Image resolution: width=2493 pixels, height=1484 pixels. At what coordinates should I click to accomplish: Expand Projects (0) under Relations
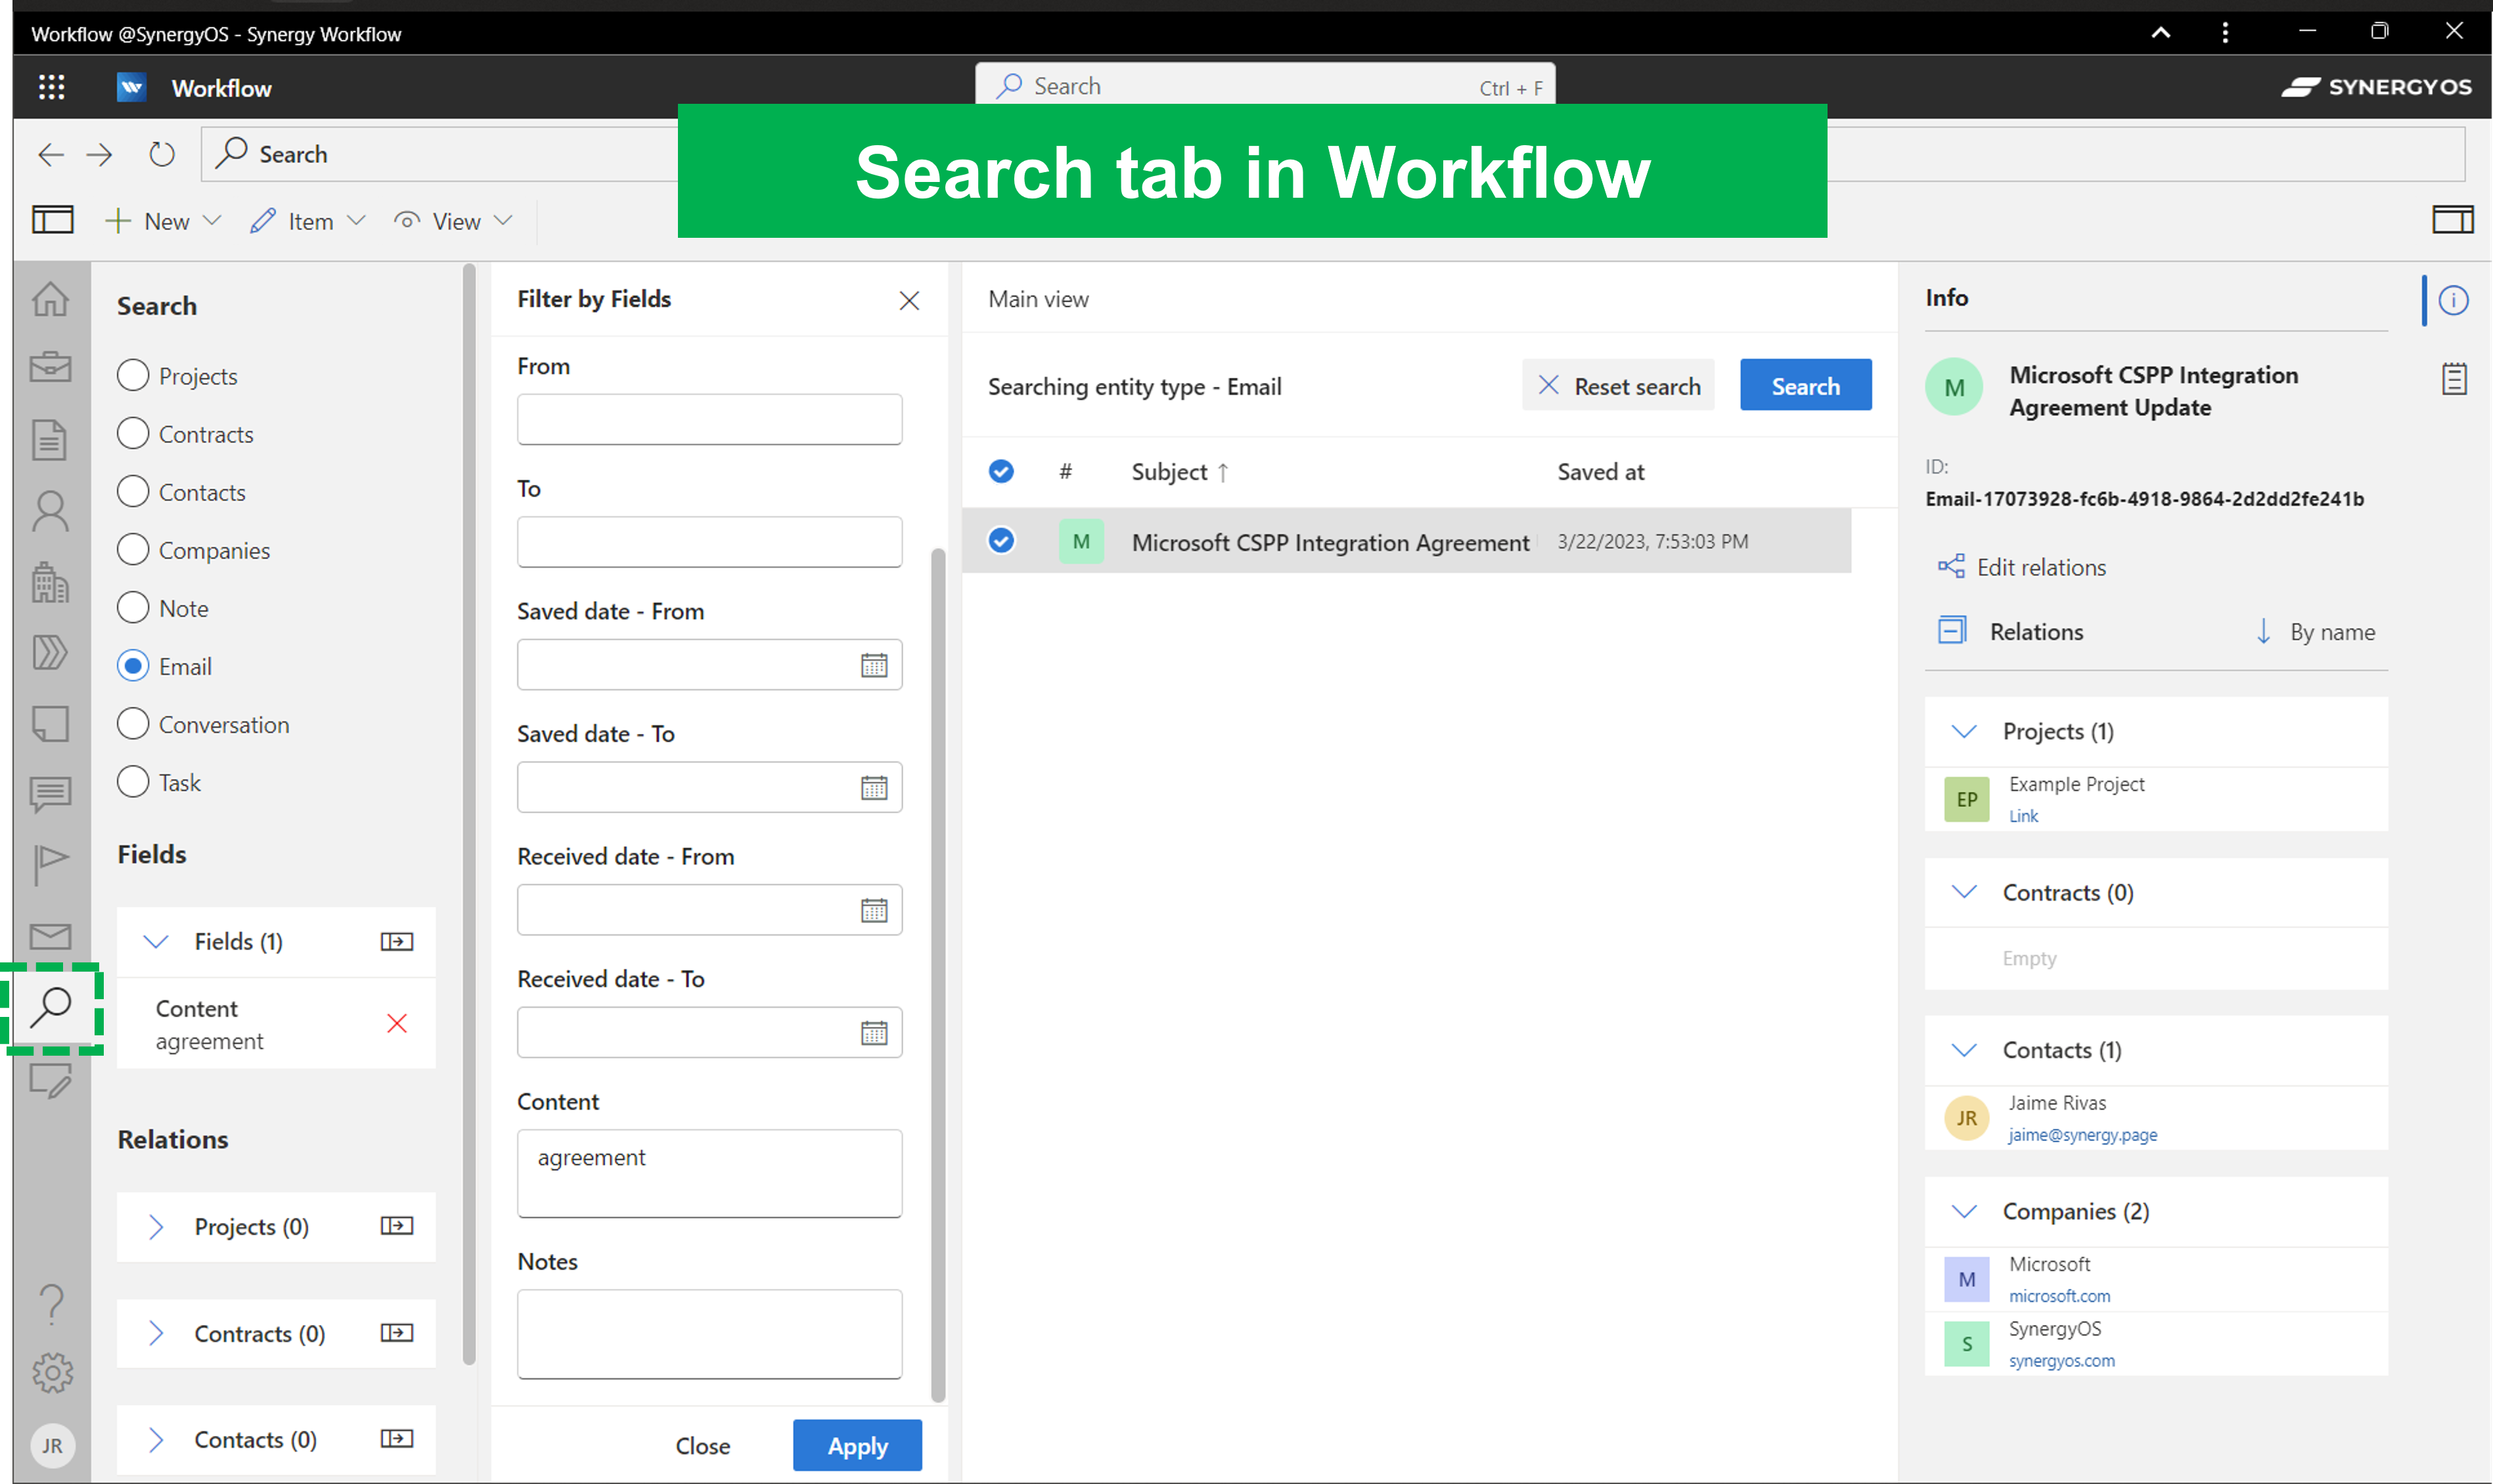pos(156,1227)
